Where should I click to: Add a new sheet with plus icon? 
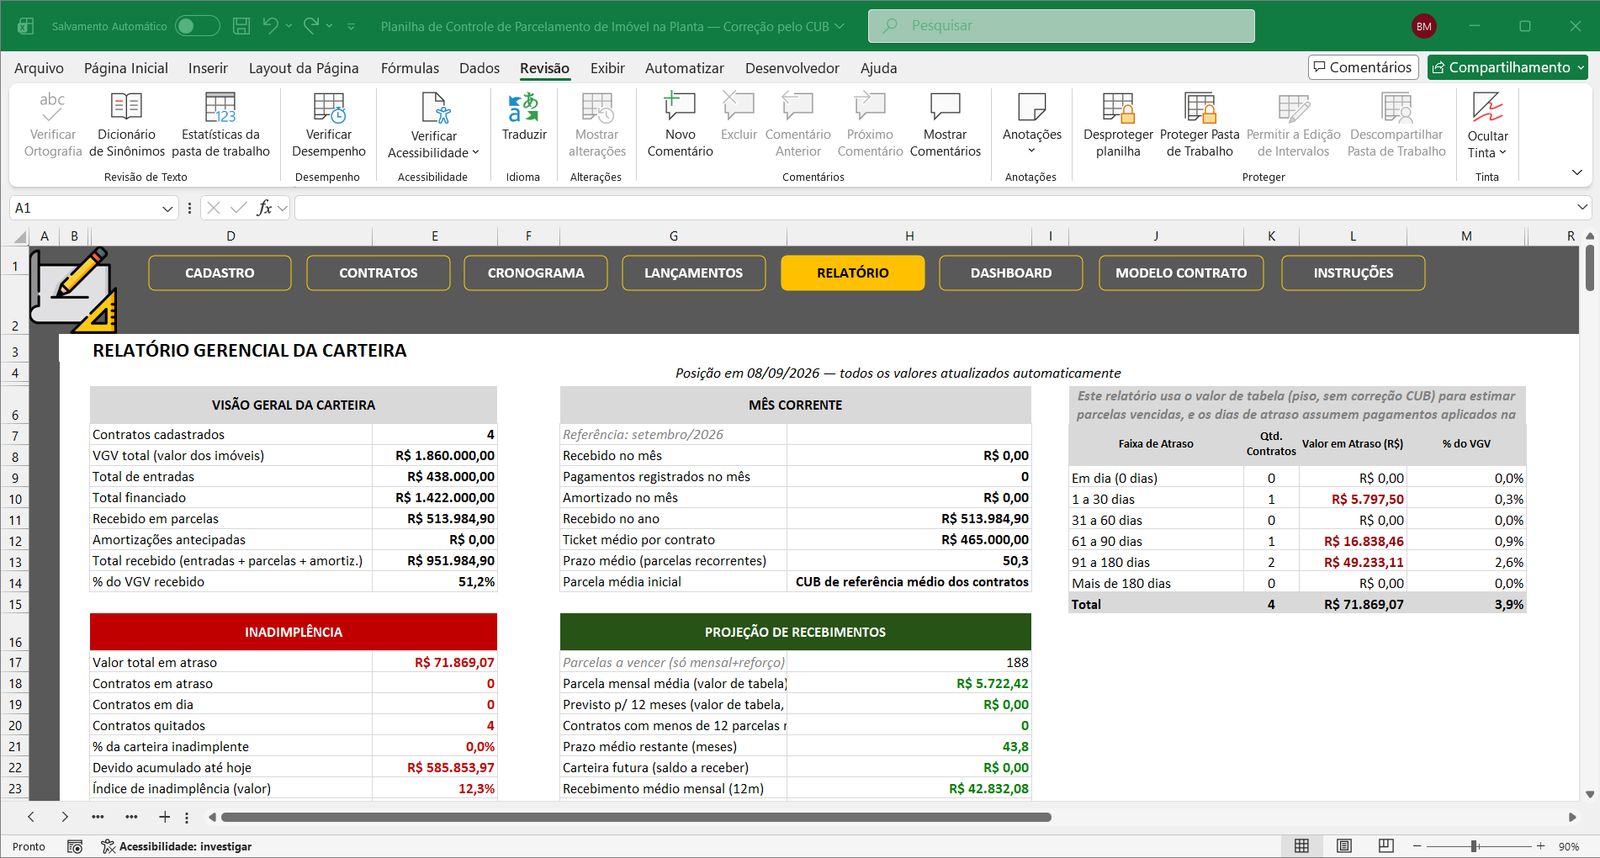[x=165, y=817]
